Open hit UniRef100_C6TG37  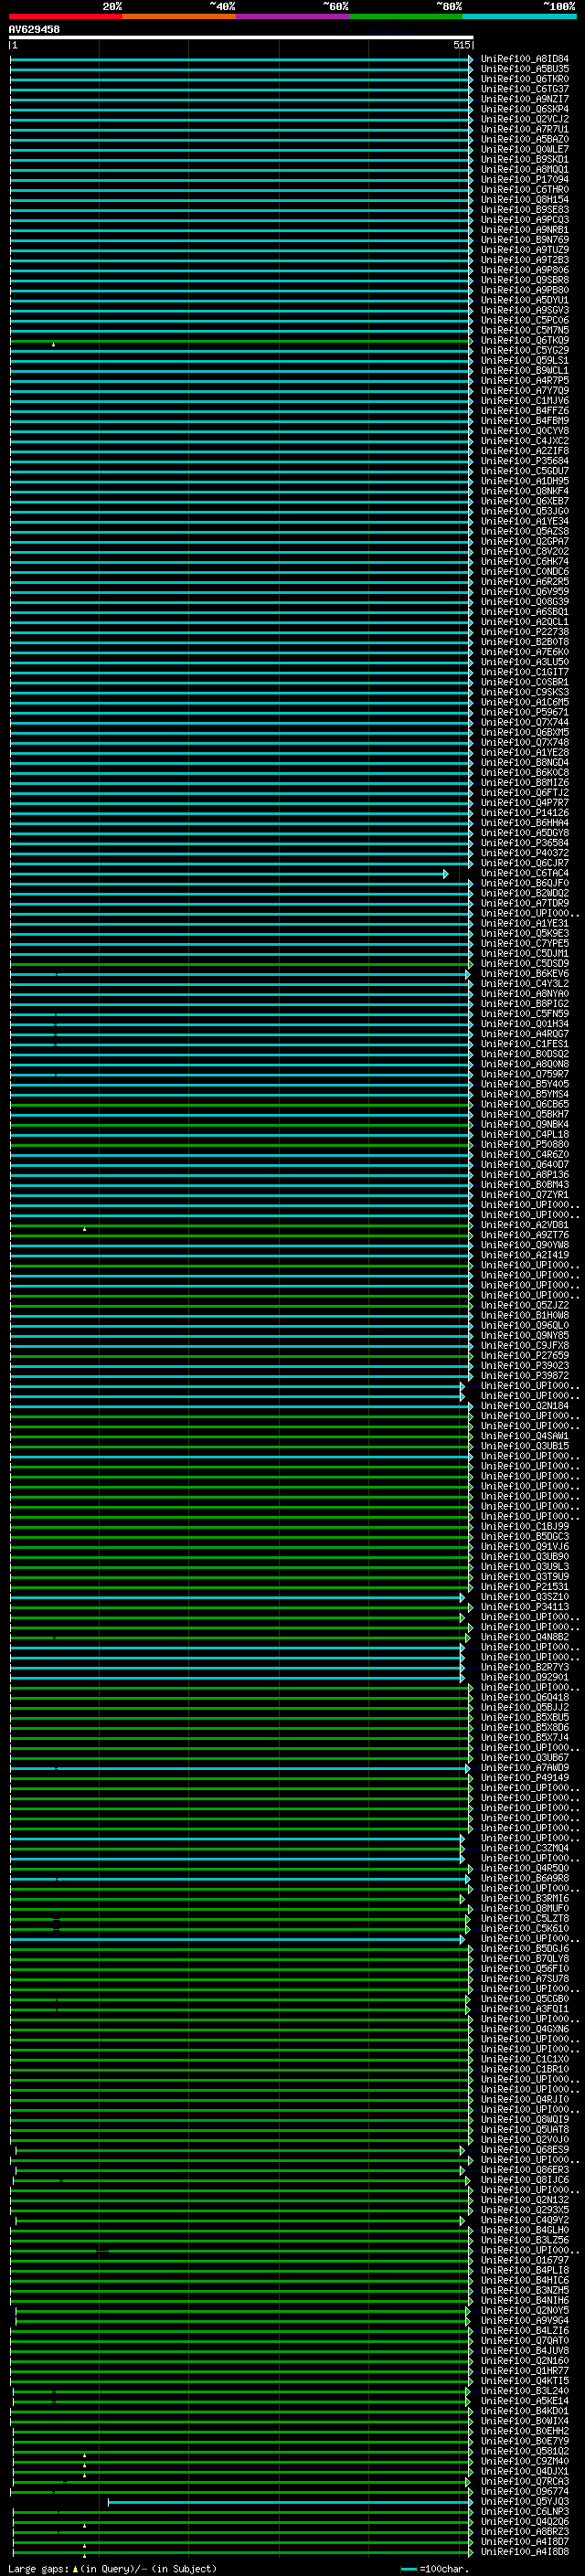(525, 89)
